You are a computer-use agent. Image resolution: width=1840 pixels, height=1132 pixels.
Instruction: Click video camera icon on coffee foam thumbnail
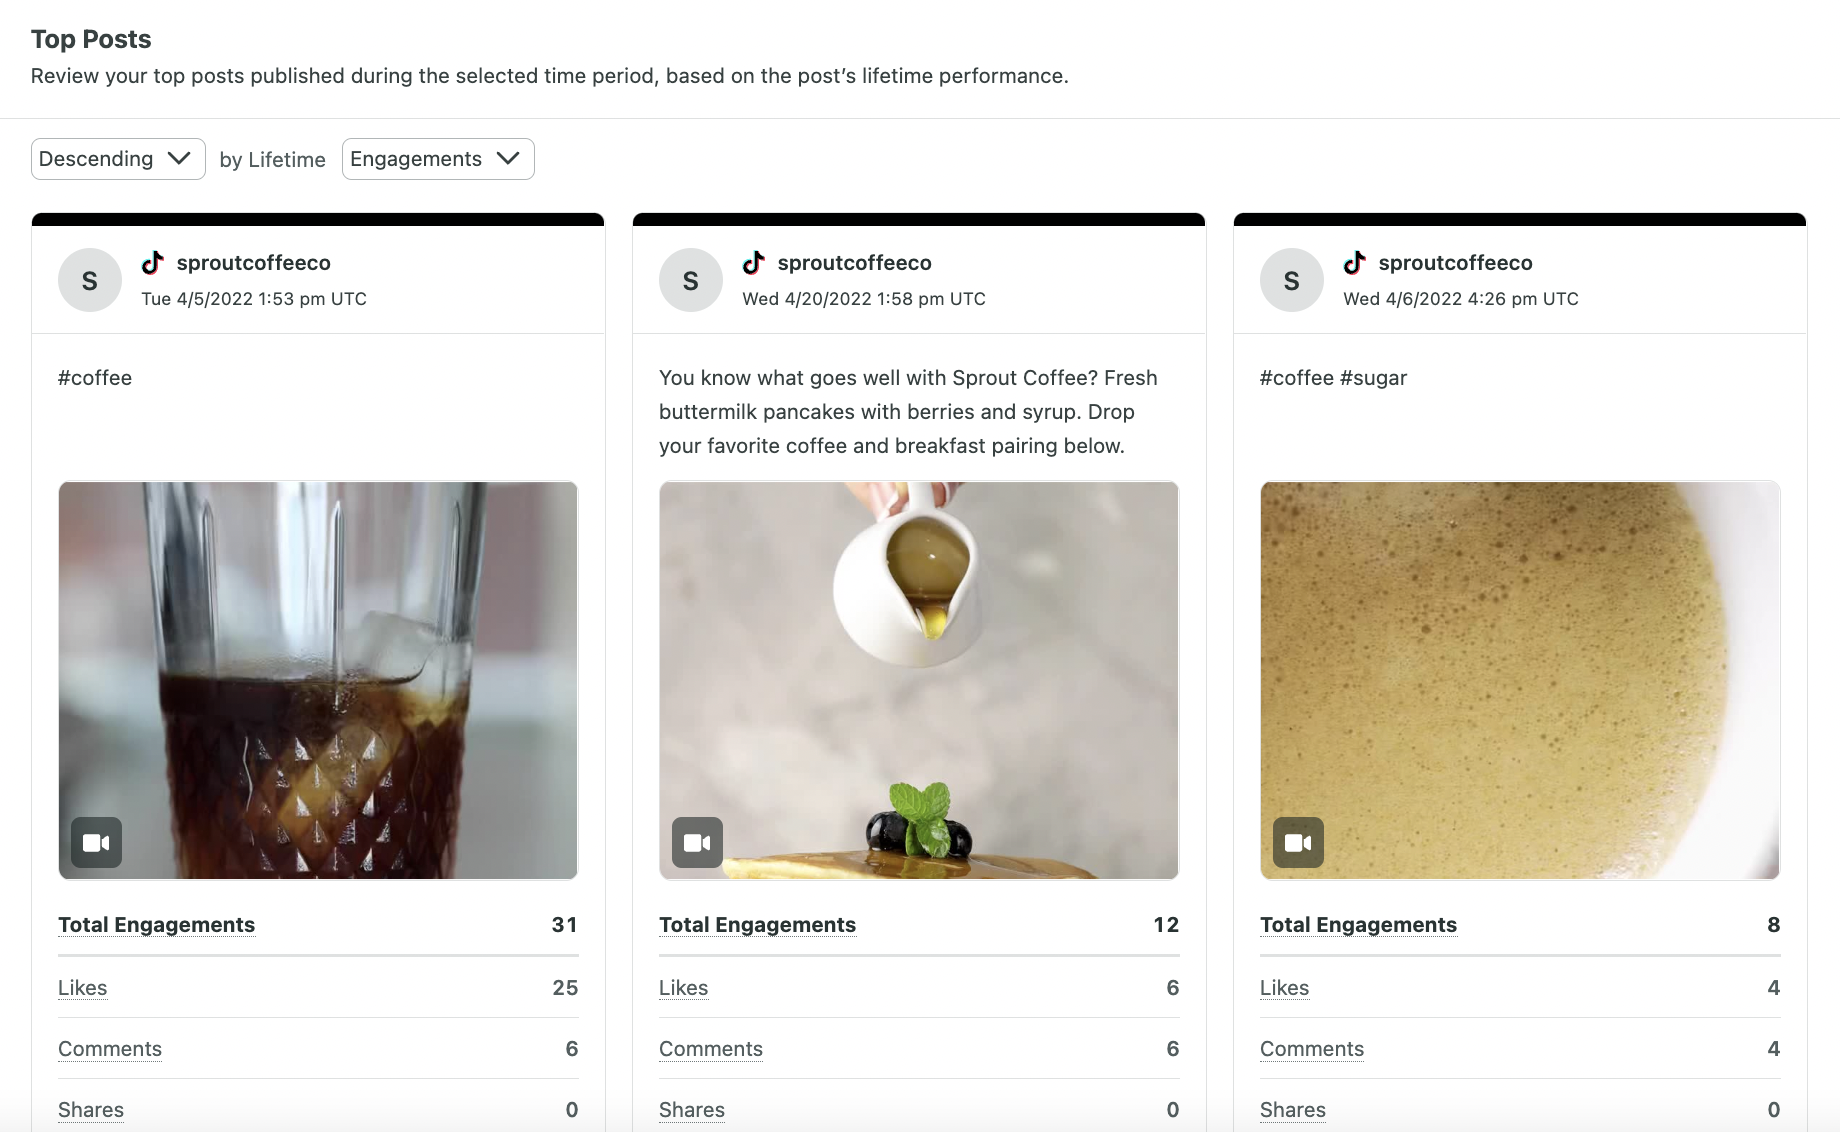click(1298, 843)
